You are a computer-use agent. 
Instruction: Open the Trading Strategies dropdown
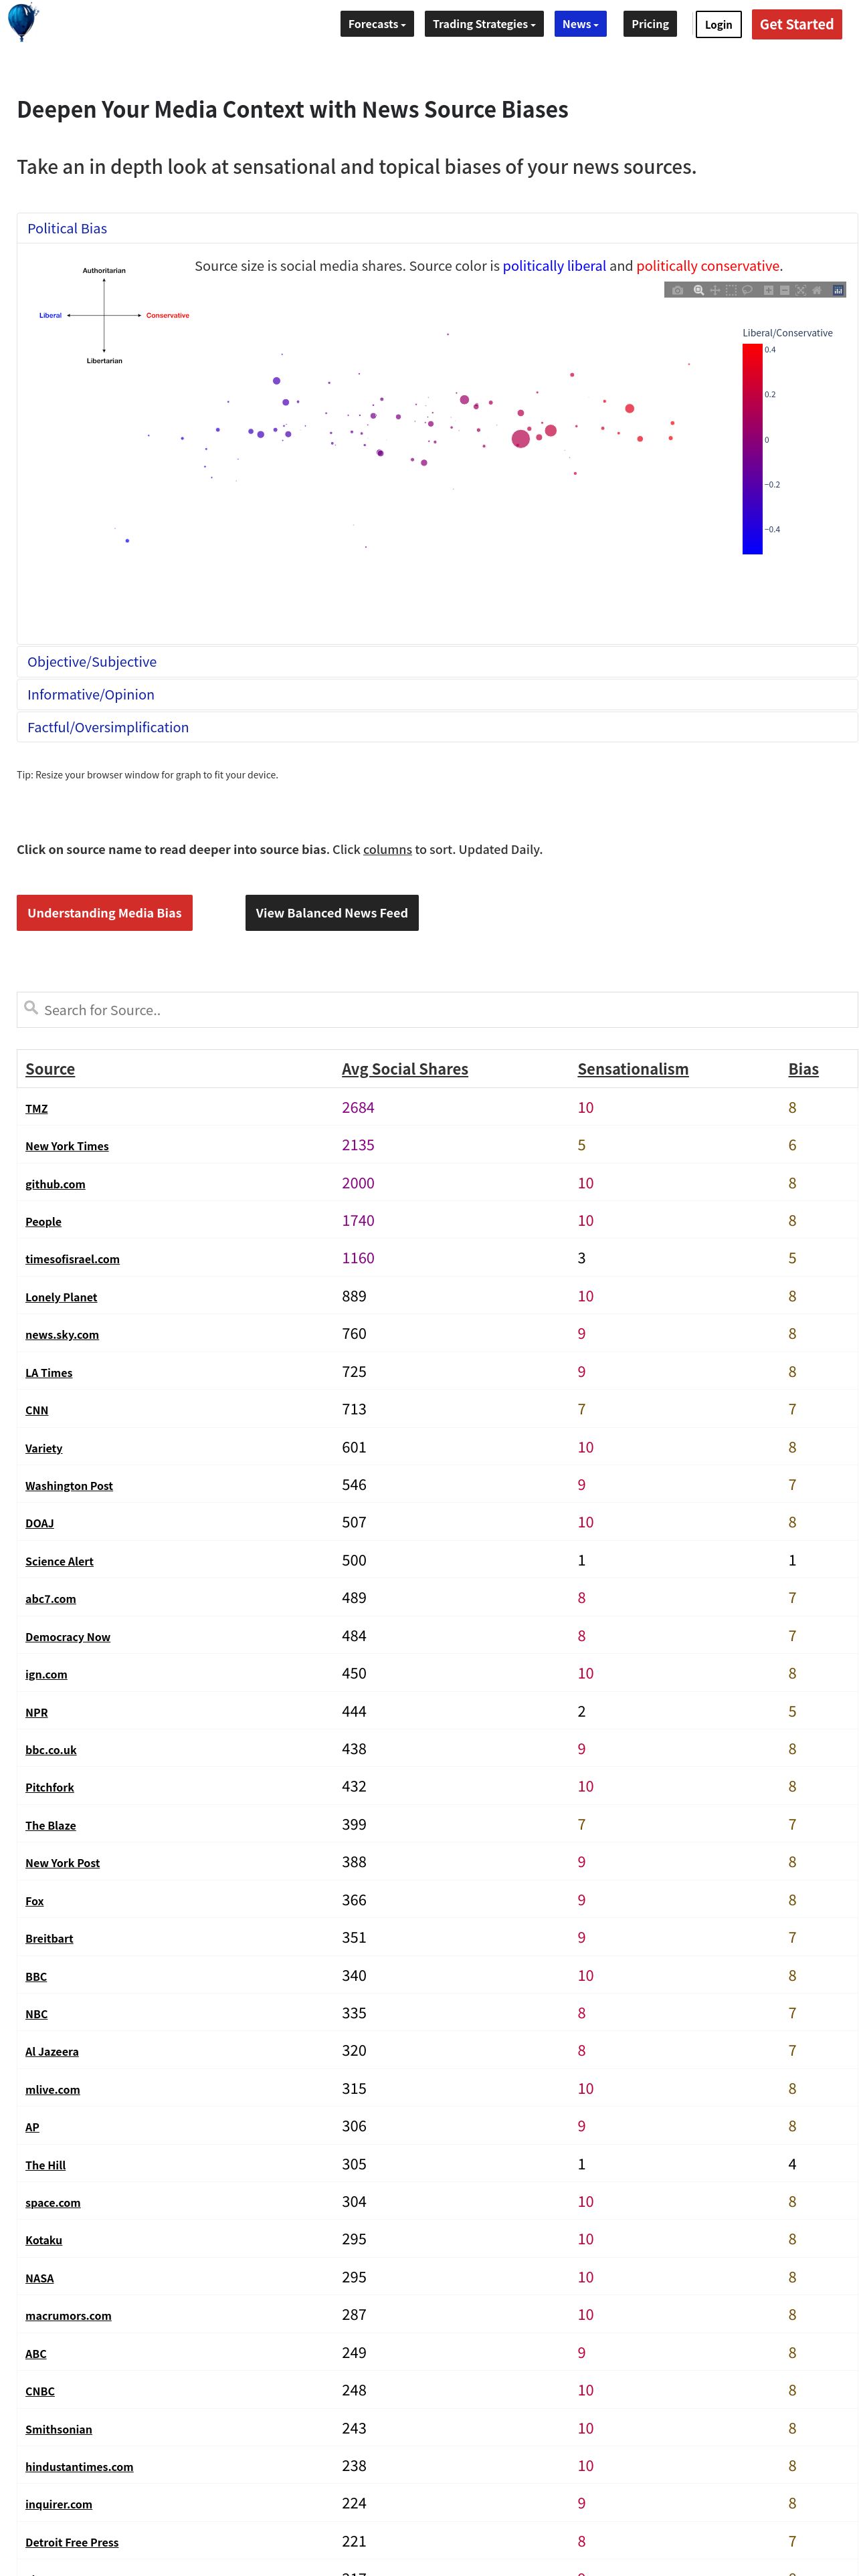484,24
